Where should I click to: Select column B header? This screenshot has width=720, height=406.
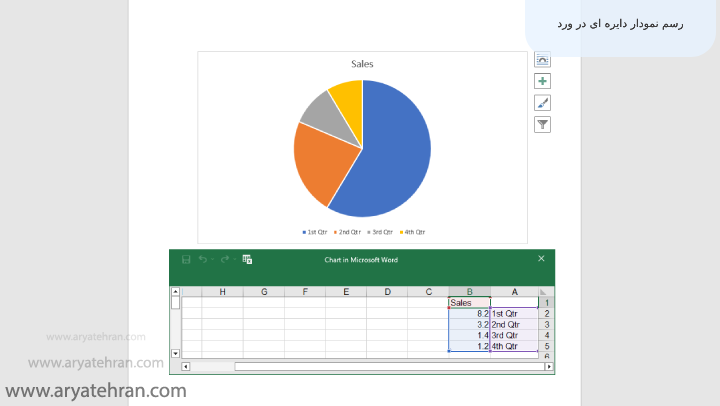[x=469, y=292]
